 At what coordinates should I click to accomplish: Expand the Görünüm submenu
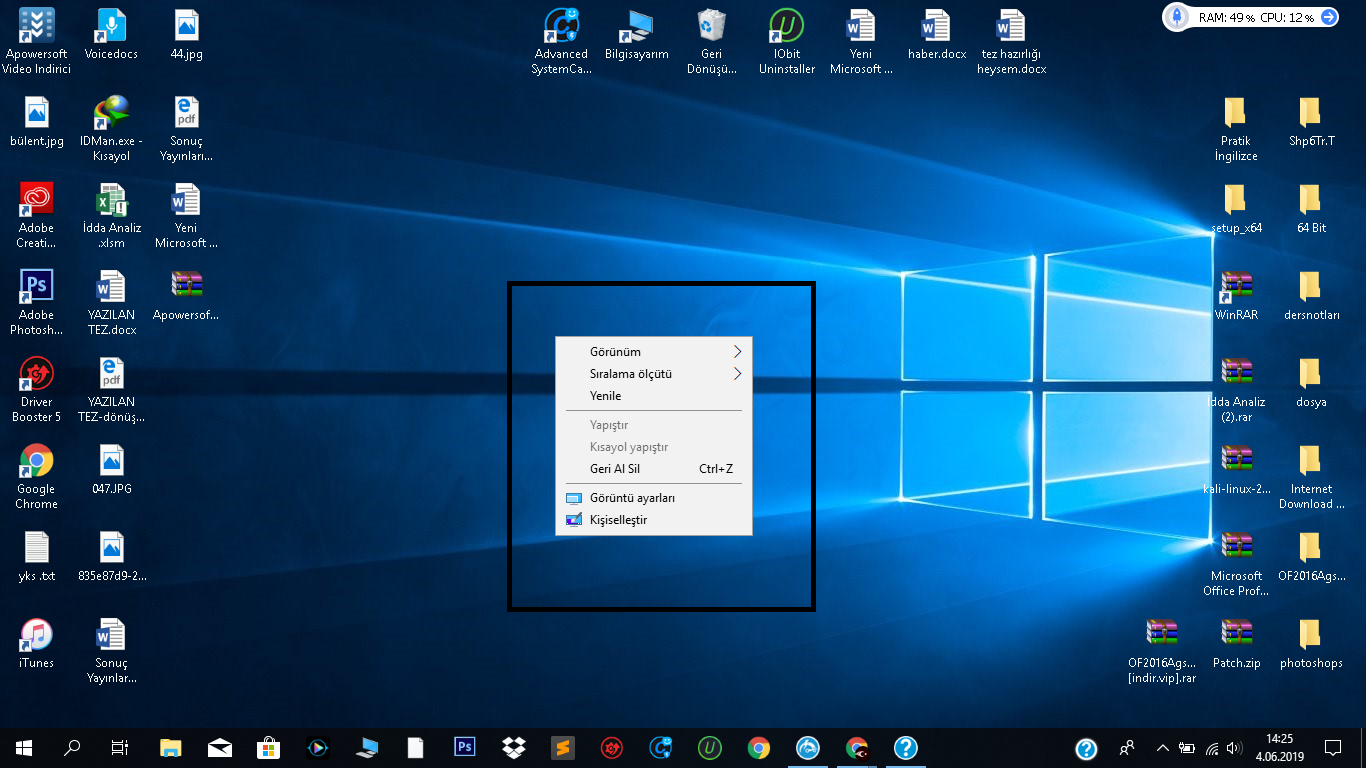pyautogui.click(x=654, y=352)
